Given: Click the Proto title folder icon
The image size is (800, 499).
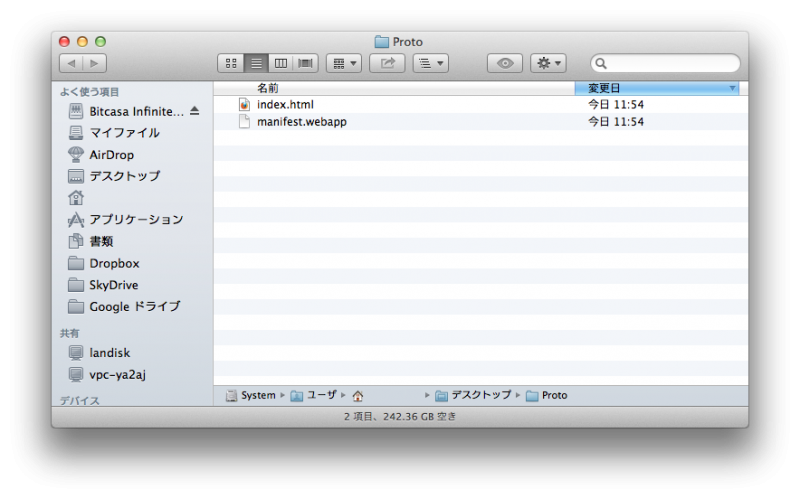Looking at the screenshot, I should [x=381, y=42].
